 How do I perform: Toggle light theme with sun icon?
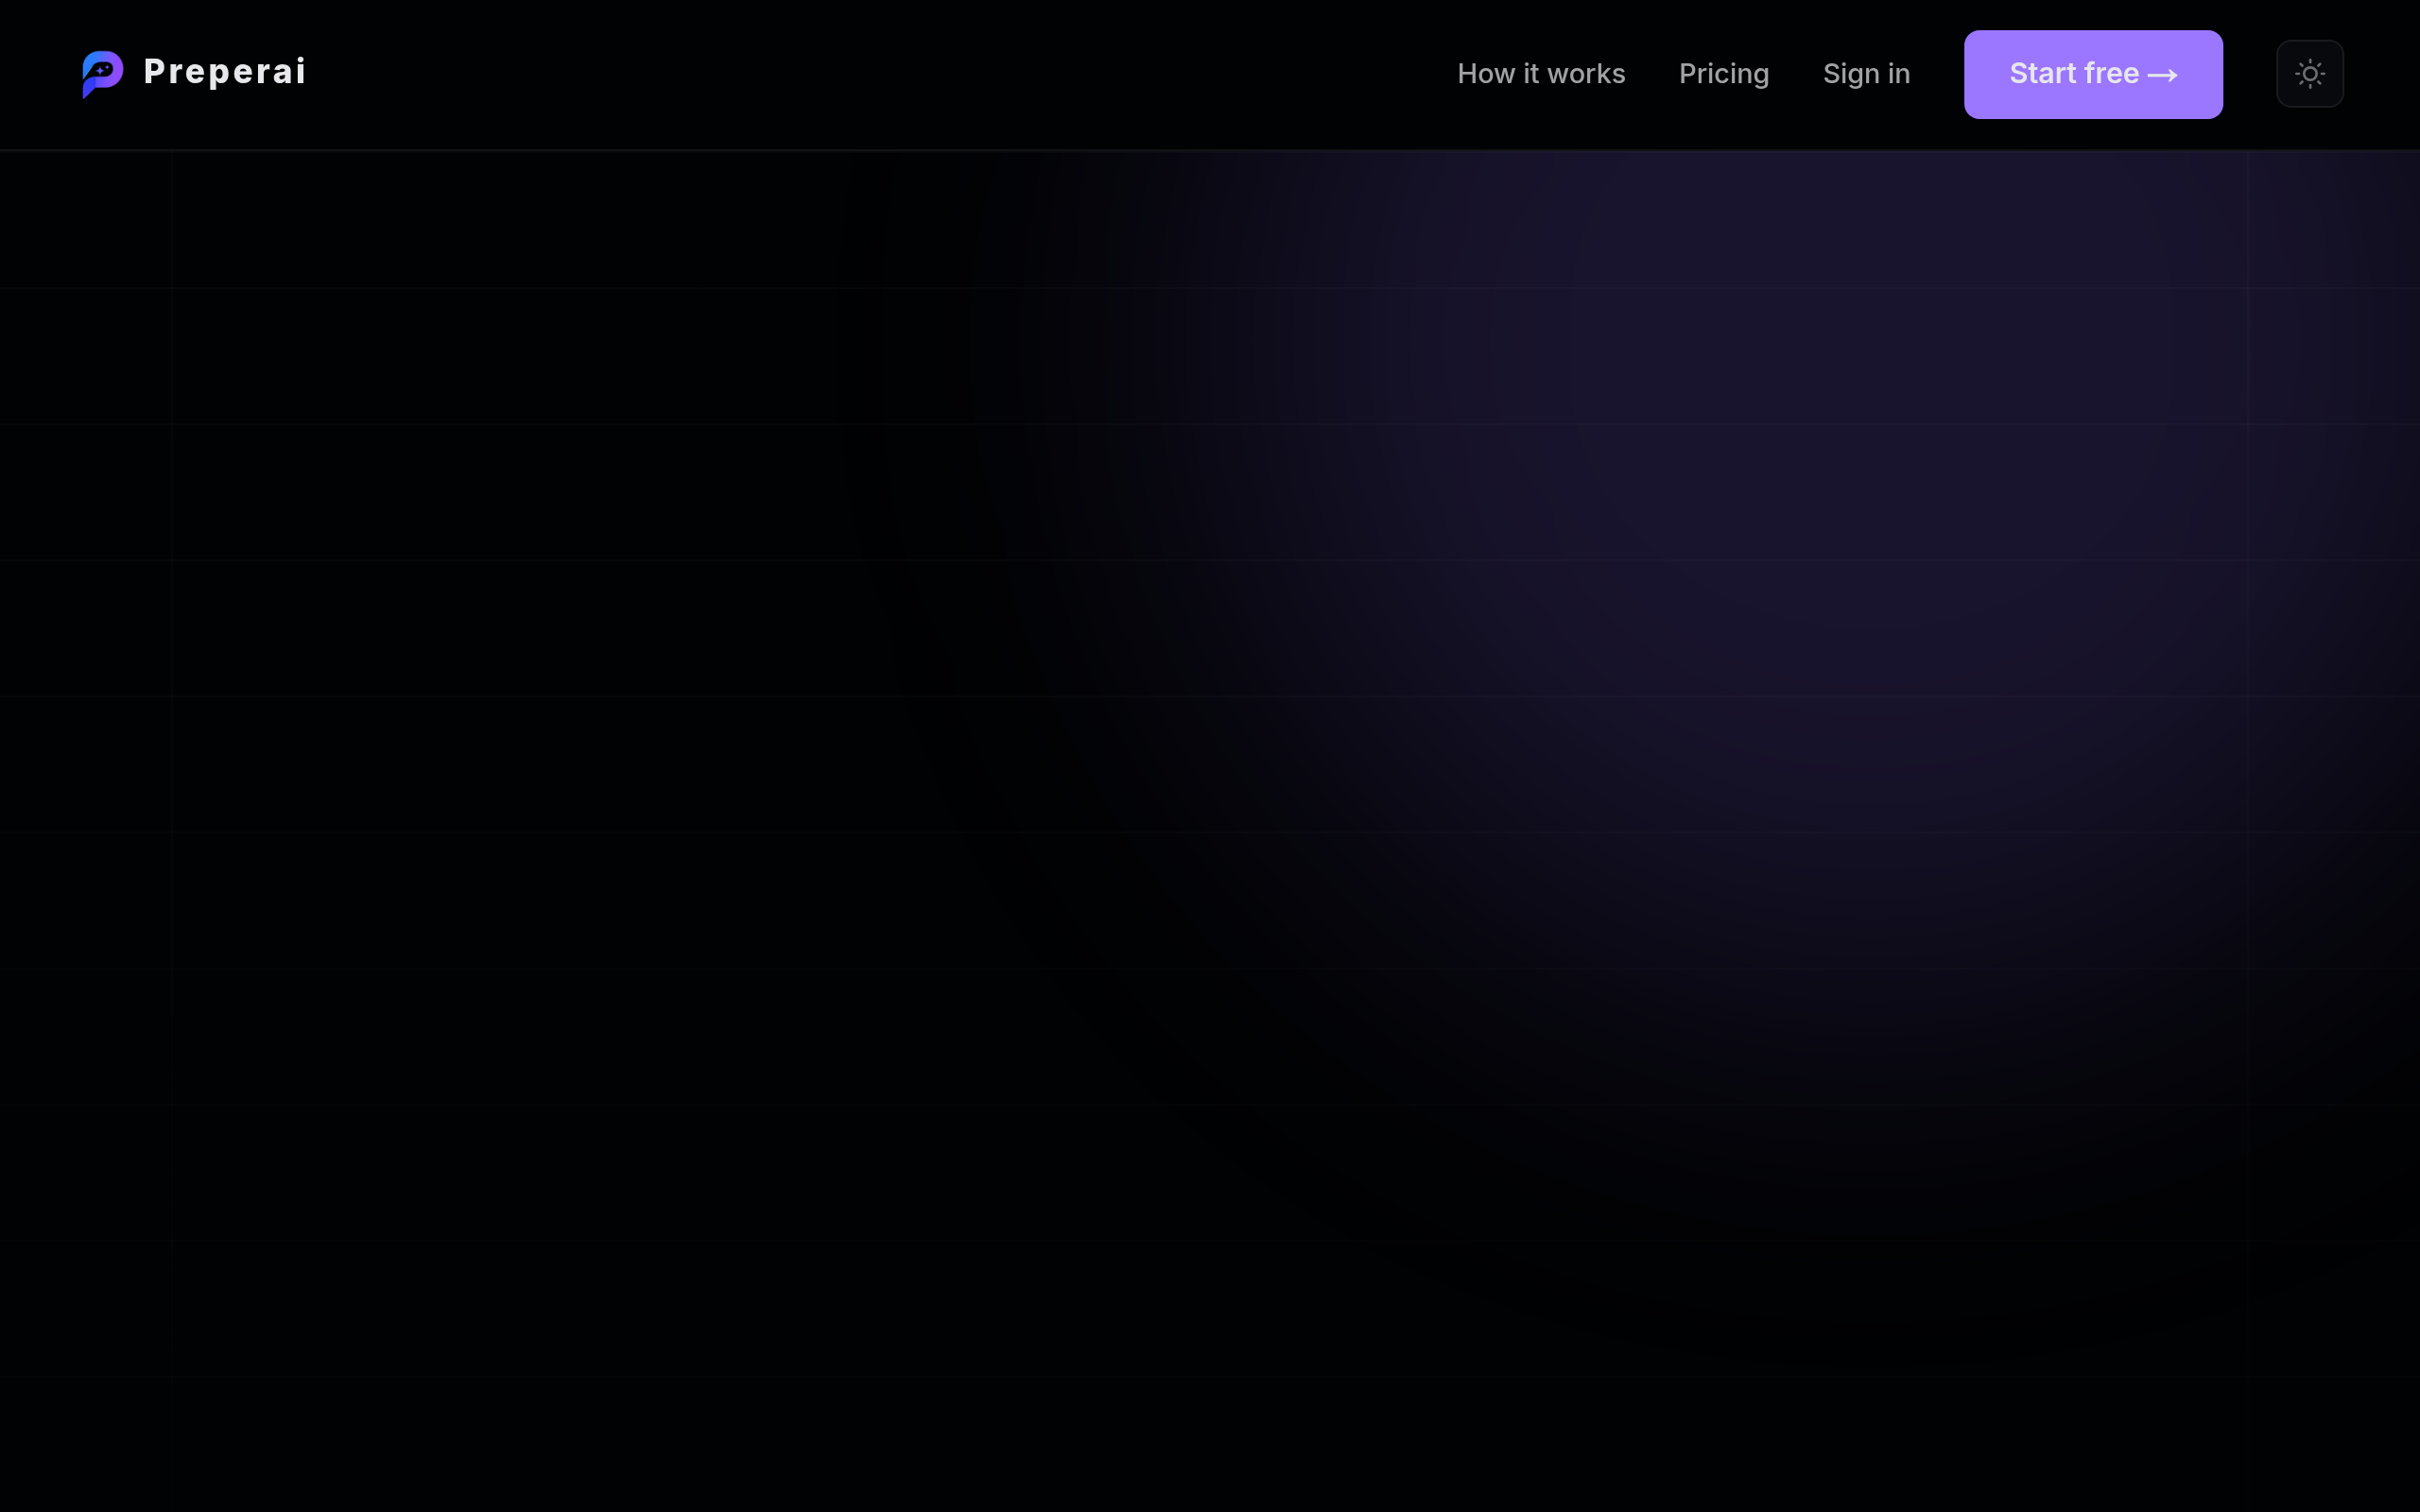click(x=2310, y=74)
